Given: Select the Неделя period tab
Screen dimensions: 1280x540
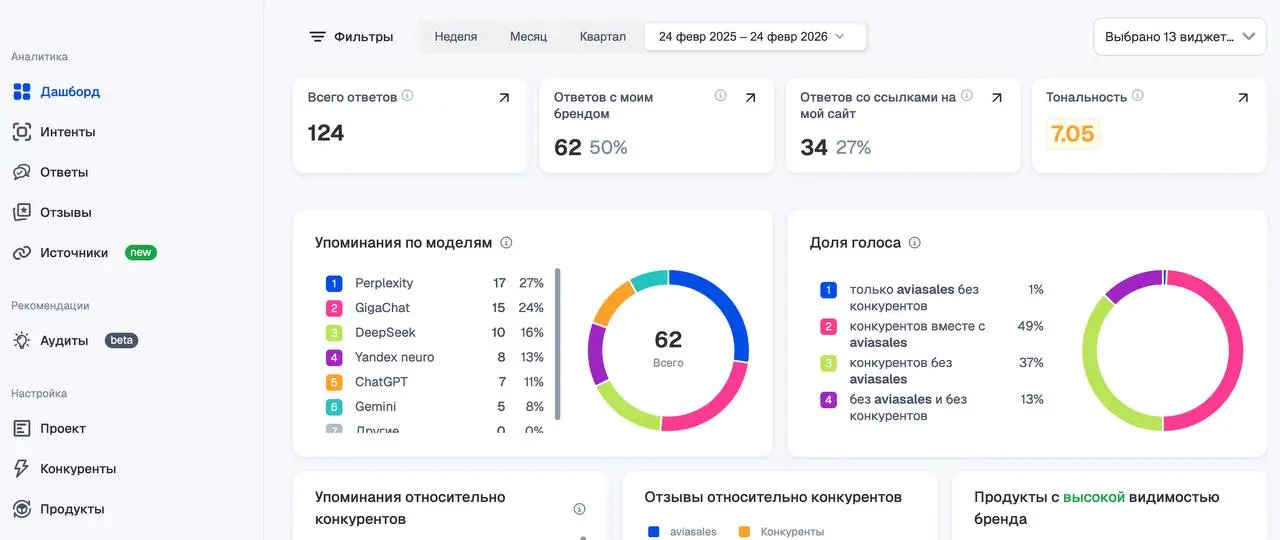Looking at the screenshot, I should tap(456, 37).
